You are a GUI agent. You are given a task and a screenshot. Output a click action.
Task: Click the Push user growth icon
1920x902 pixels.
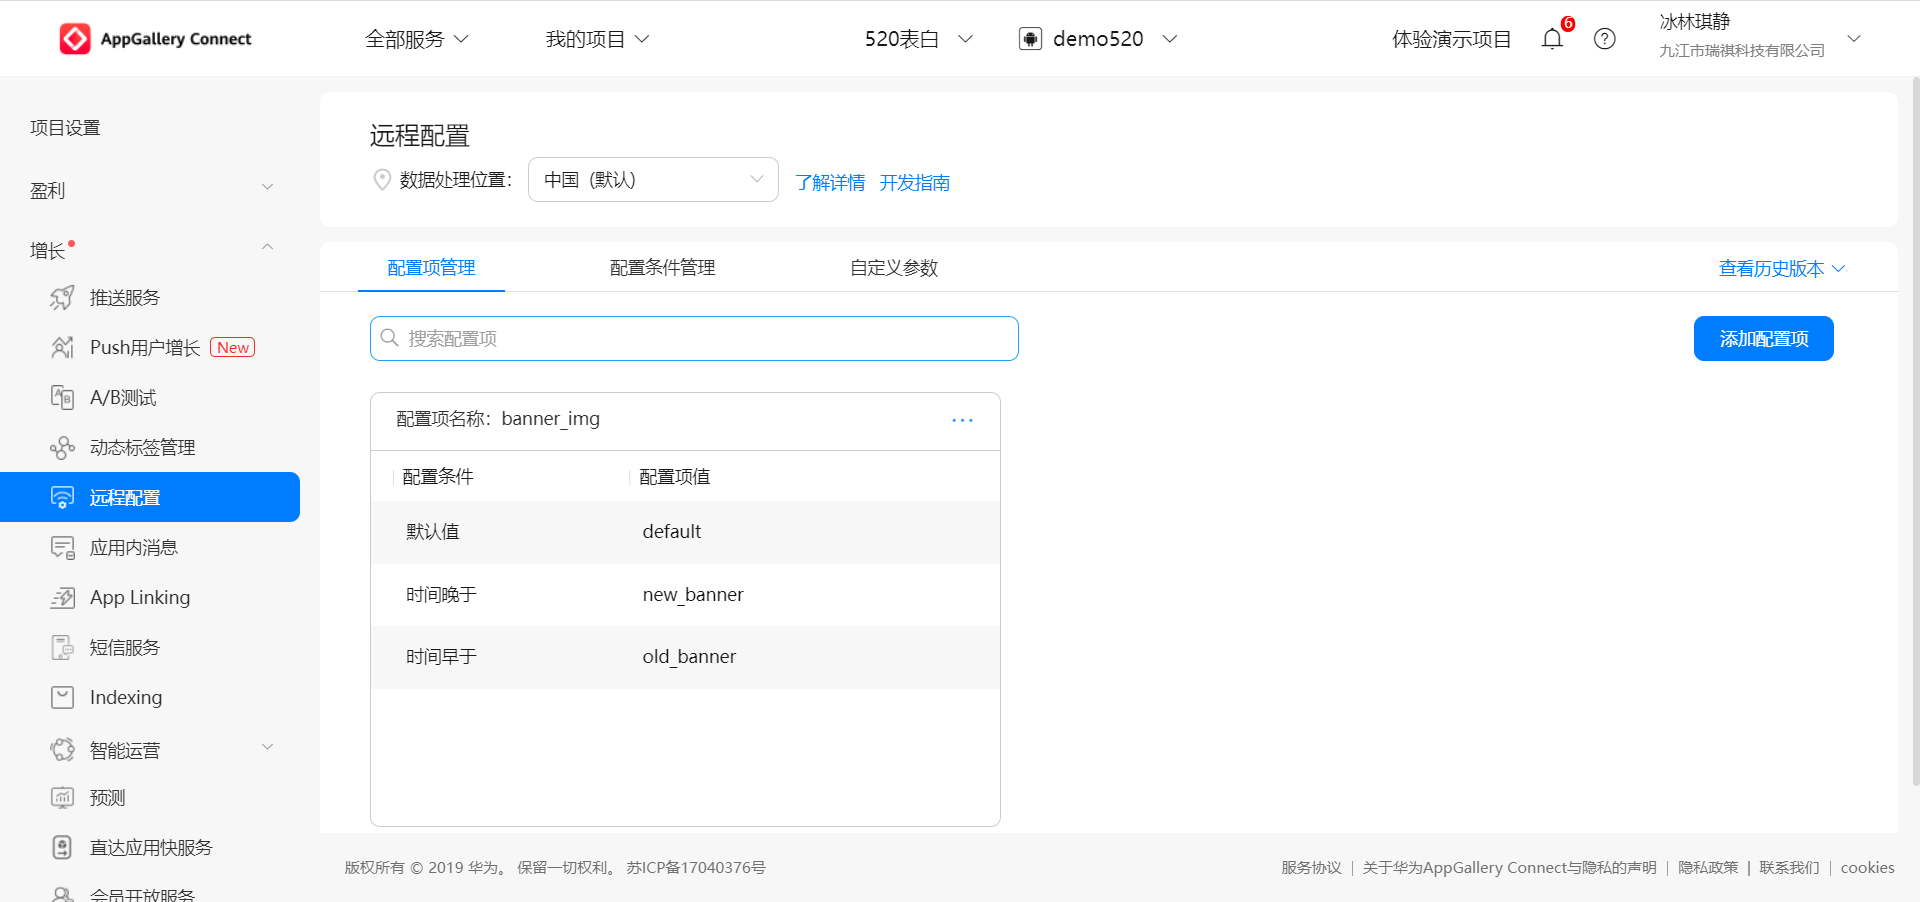pyautogui.click(x=62, y=347)
